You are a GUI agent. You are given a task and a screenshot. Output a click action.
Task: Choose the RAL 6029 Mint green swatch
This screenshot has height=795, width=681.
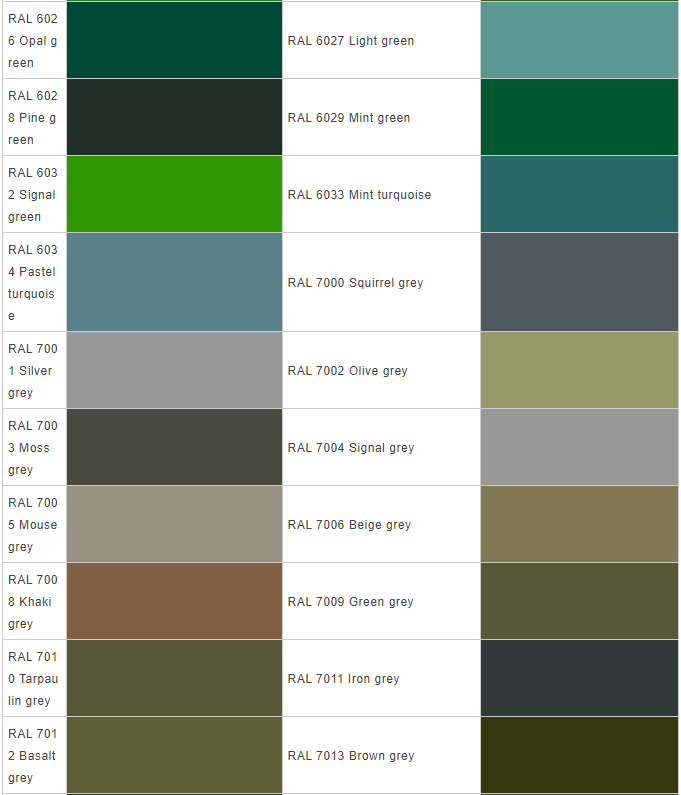pos(579,117)
